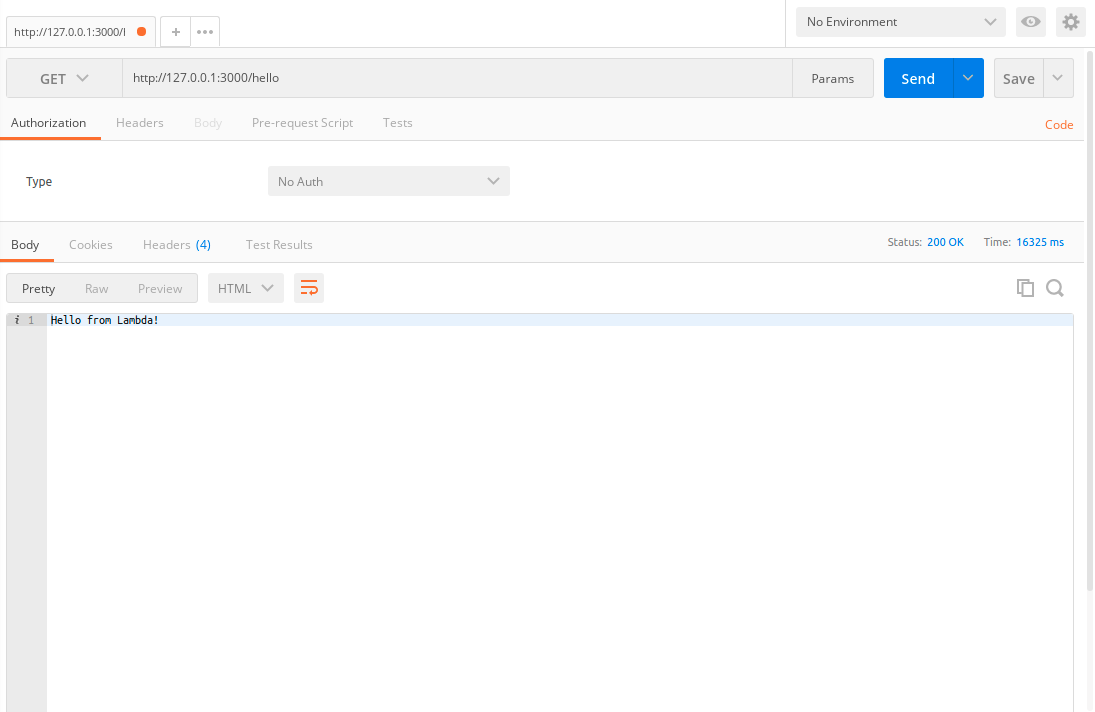Open the response Cookies tab

tap(91, 245)
